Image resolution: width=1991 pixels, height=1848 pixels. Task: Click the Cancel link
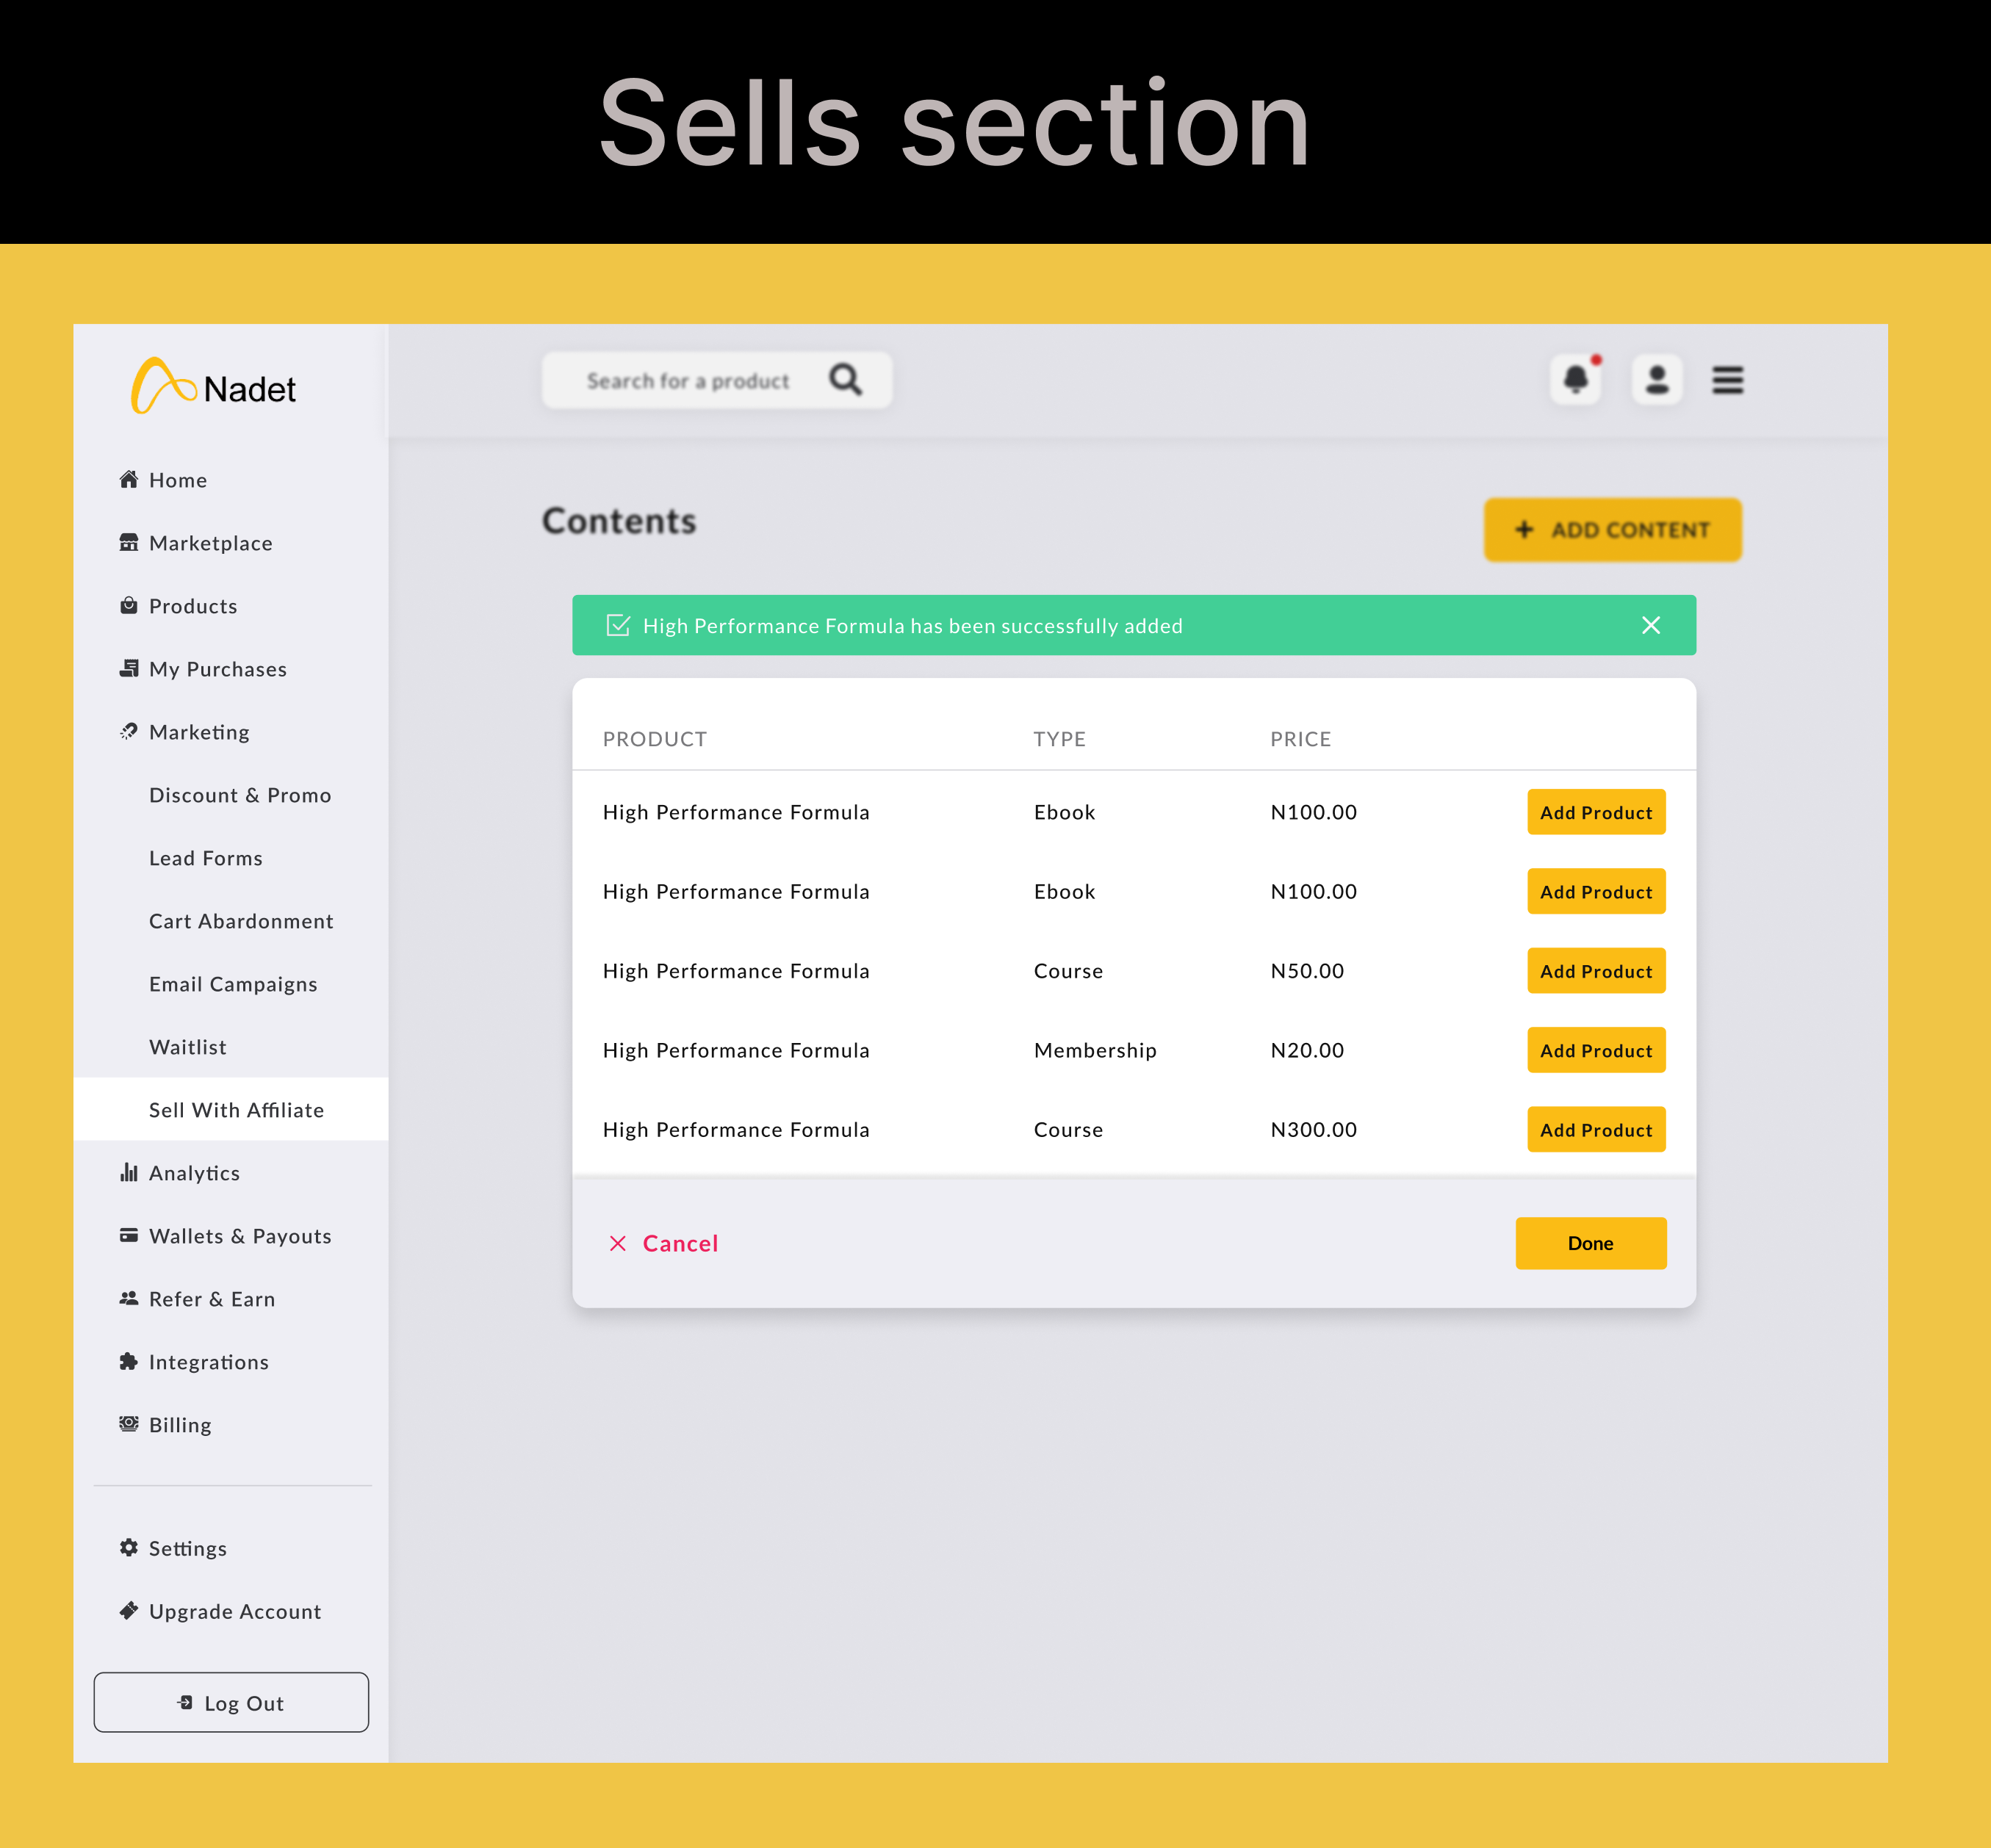(665, 1243)
